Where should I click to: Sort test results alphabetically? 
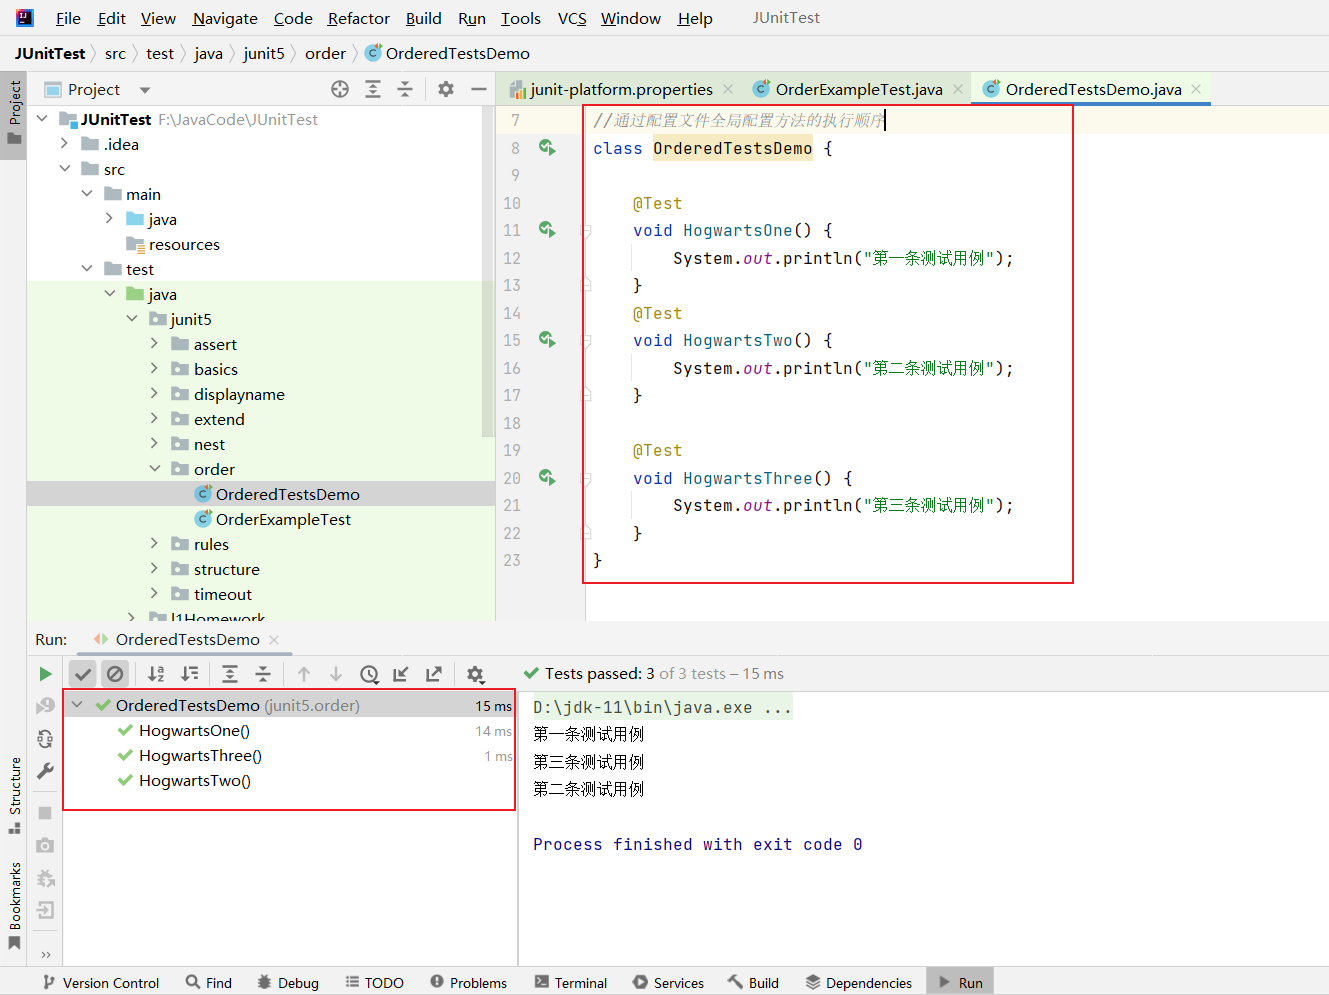[x=156, y=674]
